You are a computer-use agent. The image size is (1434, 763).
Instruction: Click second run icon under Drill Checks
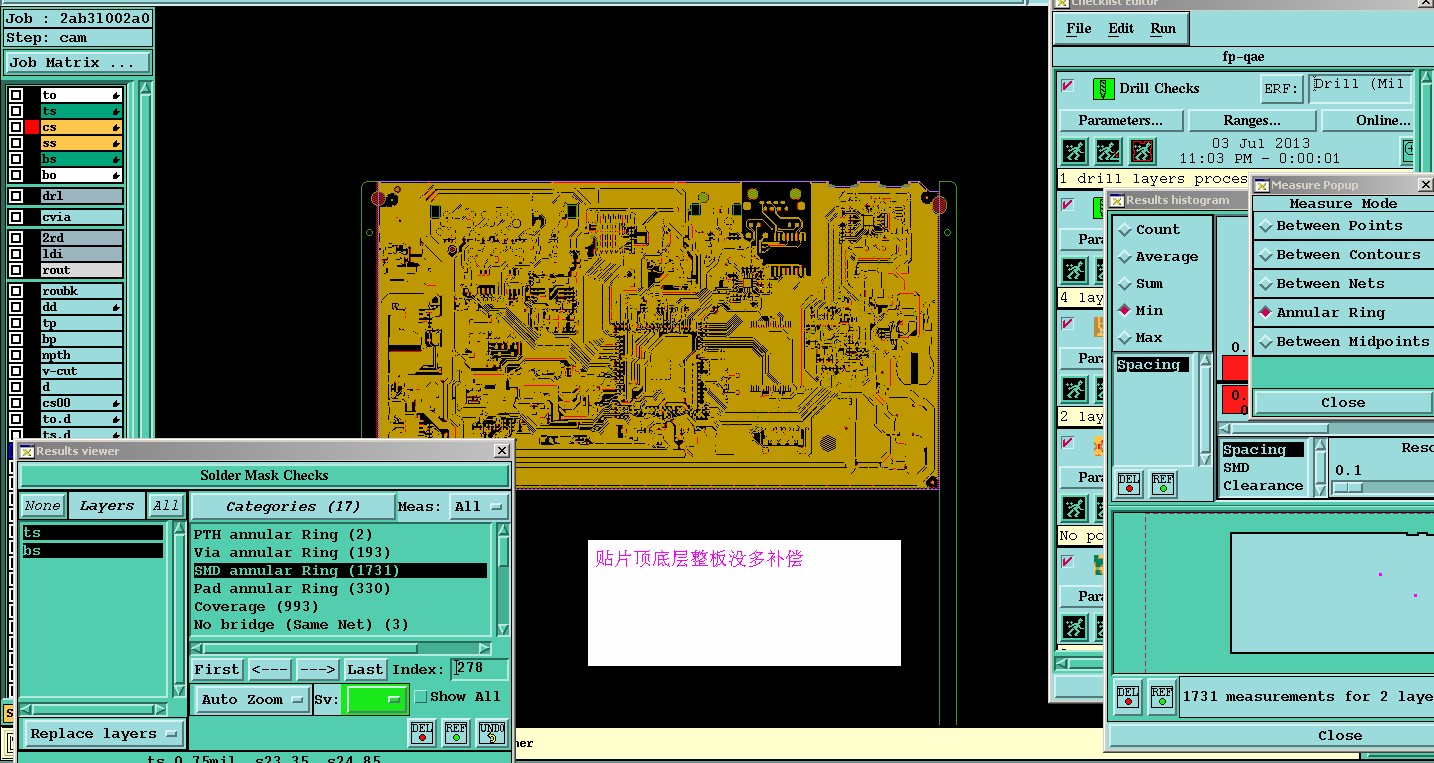(x=1108, y=151)
